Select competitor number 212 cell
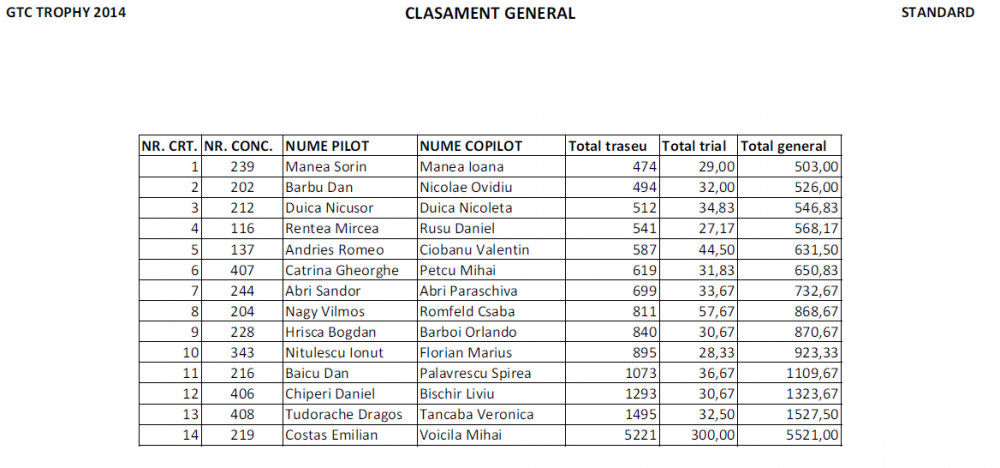Image resolution: width=1000 pixels, height=468 pixels. pyautogui.click(x=243, y=208)
